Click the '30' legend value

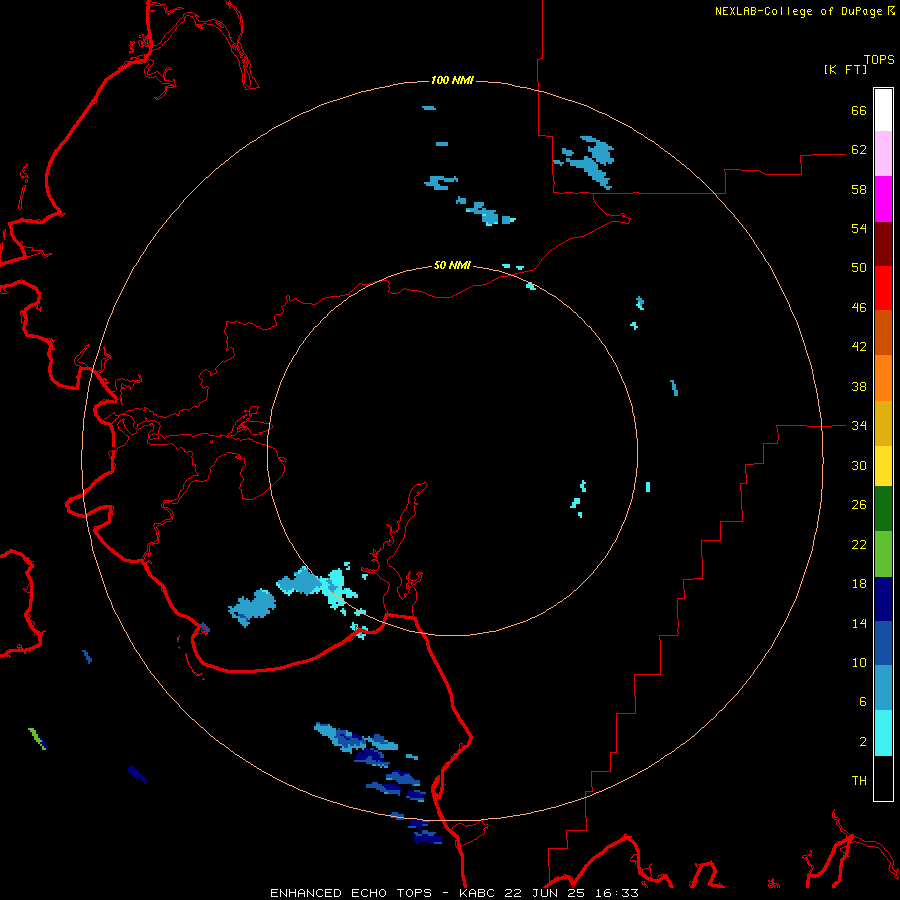(x=859, y=465)
